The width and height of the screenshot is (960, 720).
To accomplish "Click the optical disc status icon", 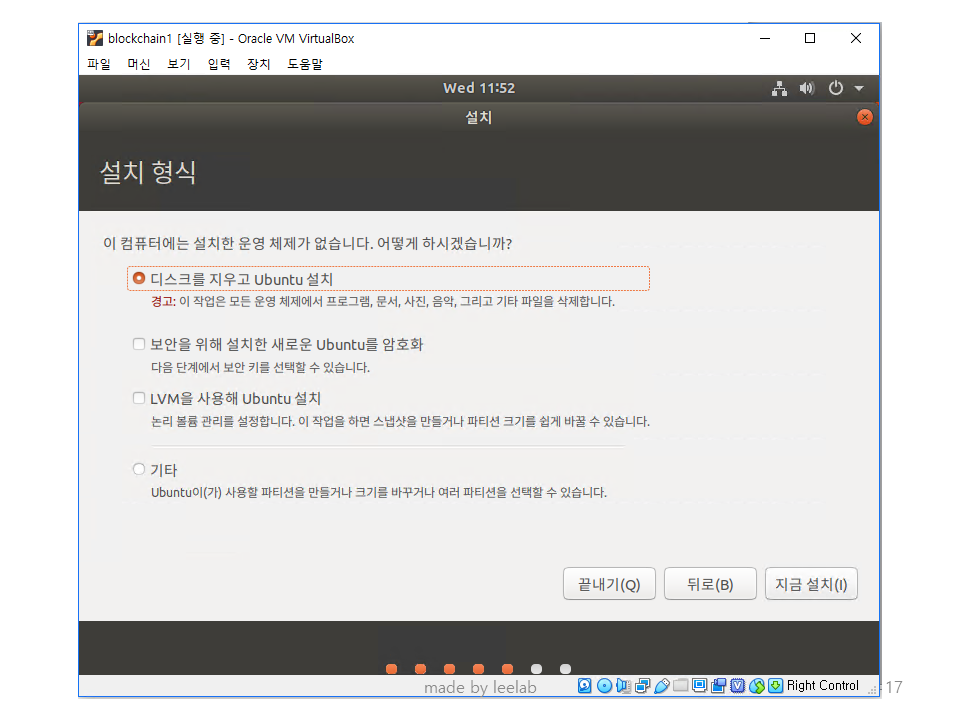I will pyautogui.click(x=604, y=686).
